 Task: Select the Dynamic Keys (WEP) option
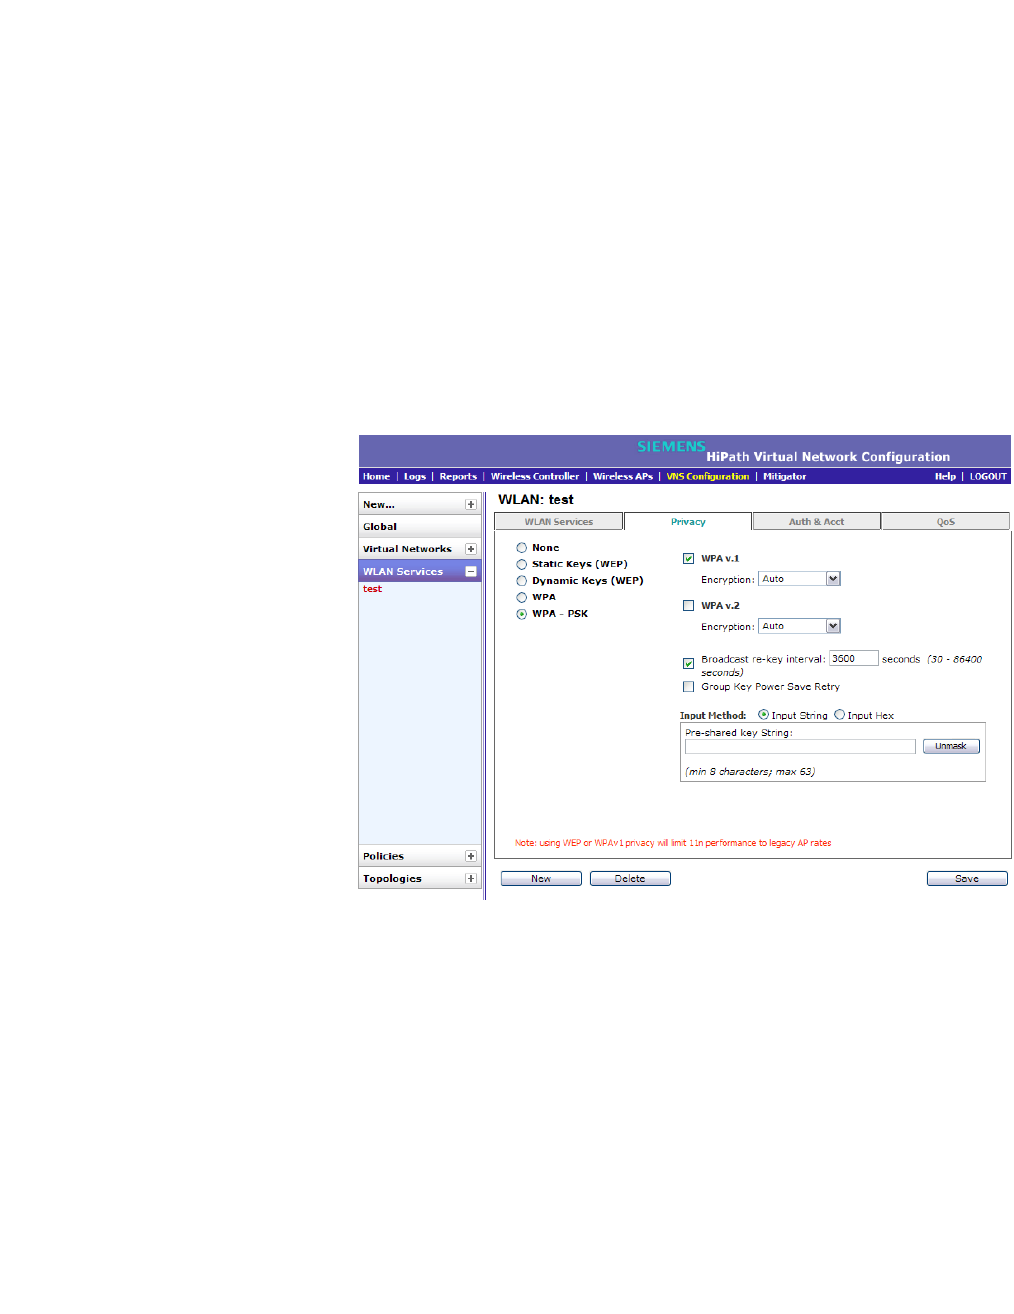[x=522, y=581]
